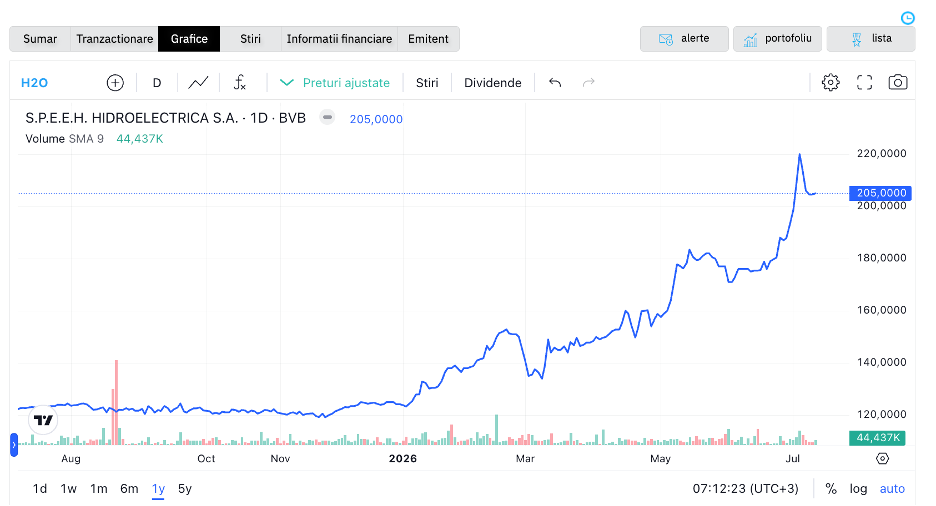Switch chart to fullscreen mode
Screen dimensions: 936x506
[x=864, y=82]
